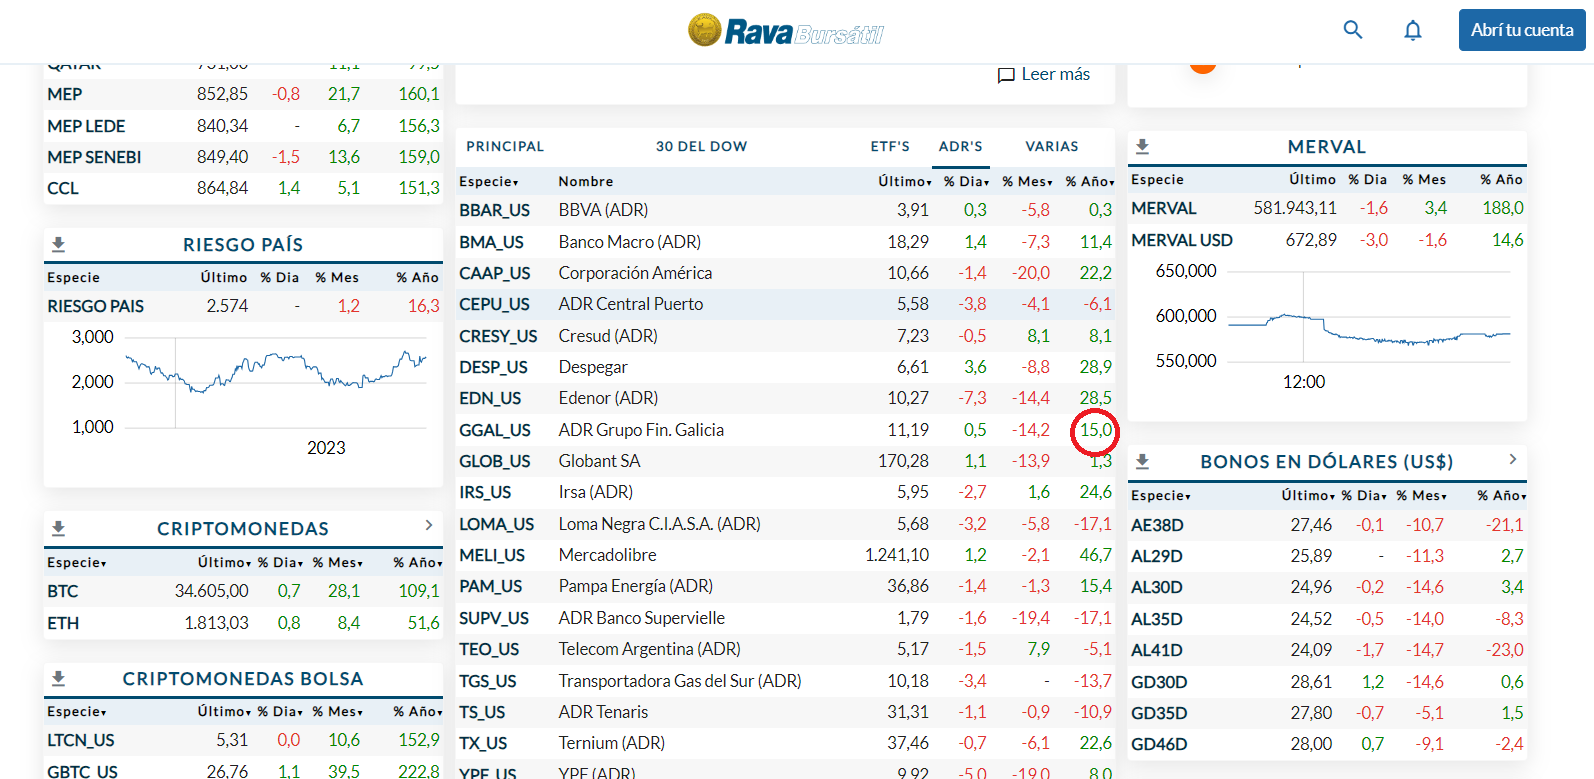
Task: Switch to the ETF'S tab
Action: click(890, 146)
